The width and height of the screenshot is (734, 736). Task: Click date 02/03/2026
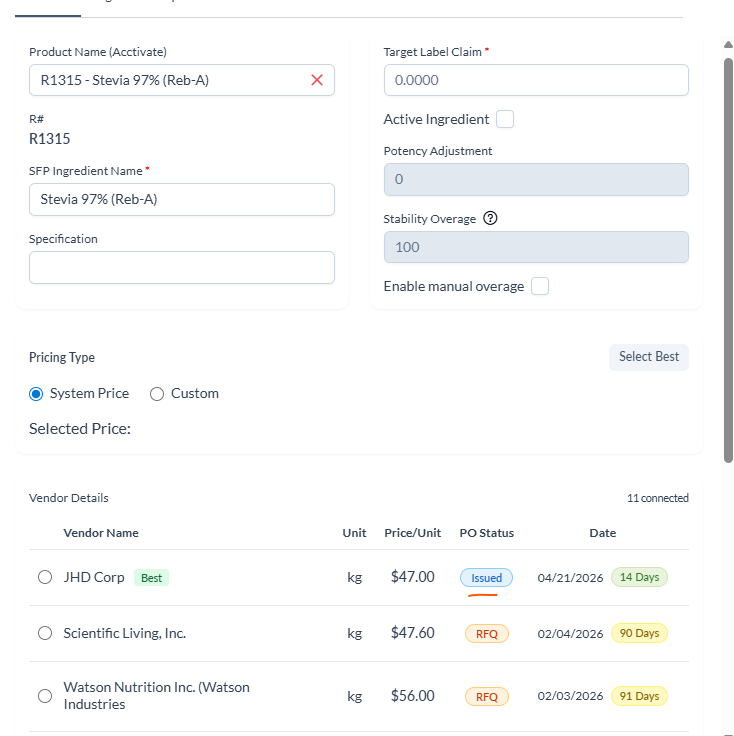(x=570, y=696)
